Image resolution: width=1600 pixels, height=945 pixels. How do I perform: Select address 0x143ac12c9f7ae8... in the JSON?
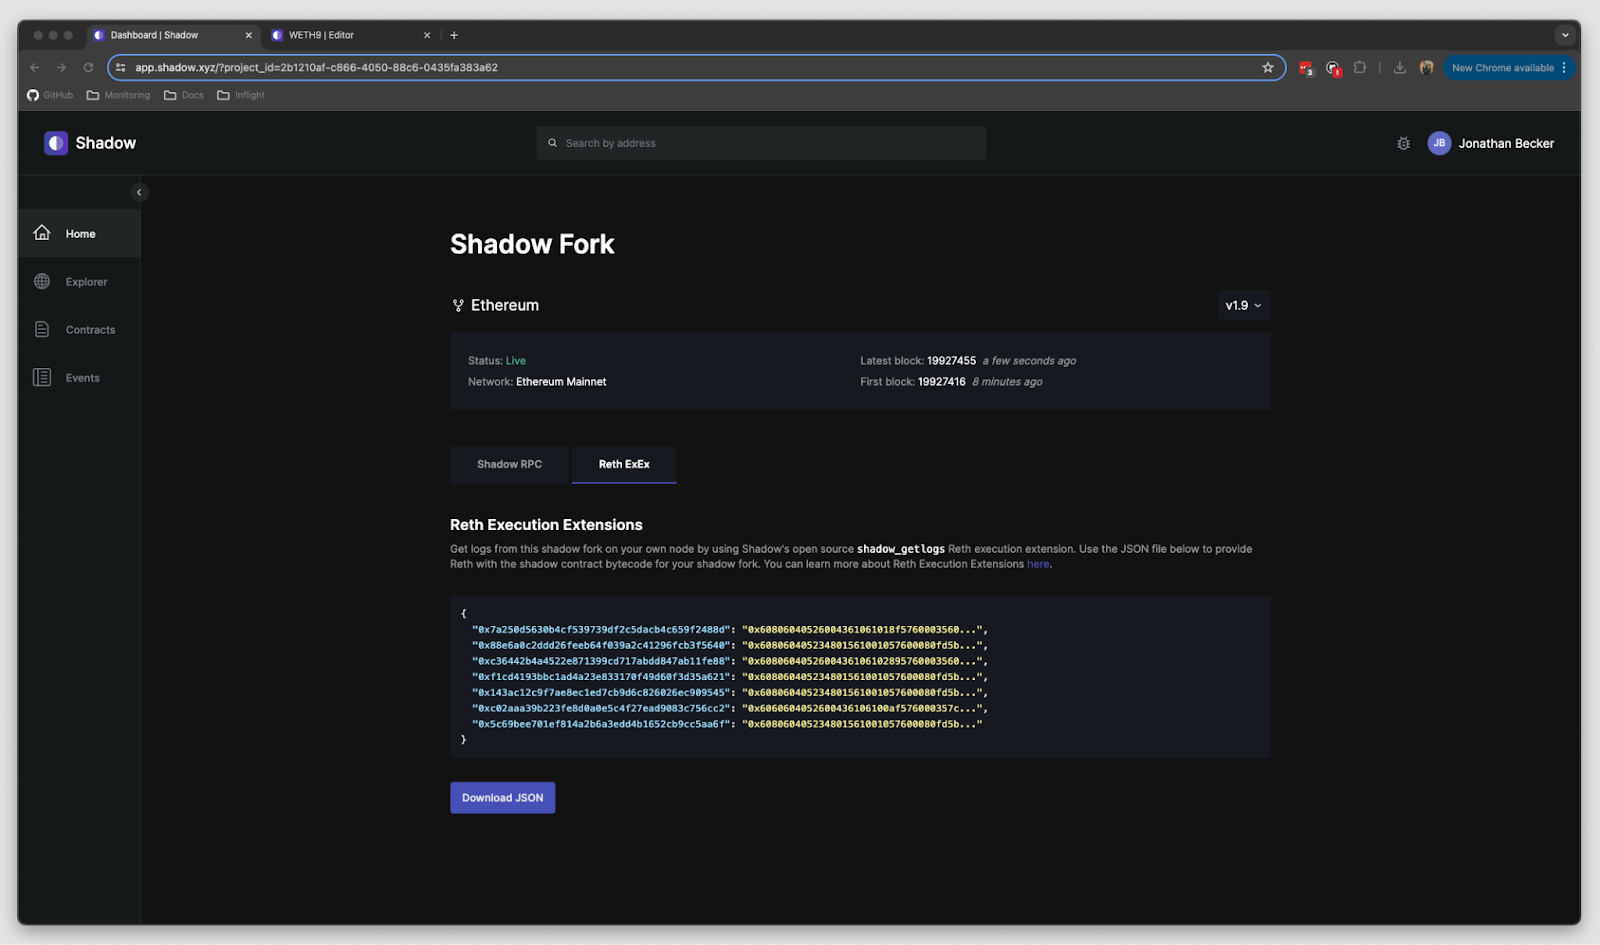(601, 692)
